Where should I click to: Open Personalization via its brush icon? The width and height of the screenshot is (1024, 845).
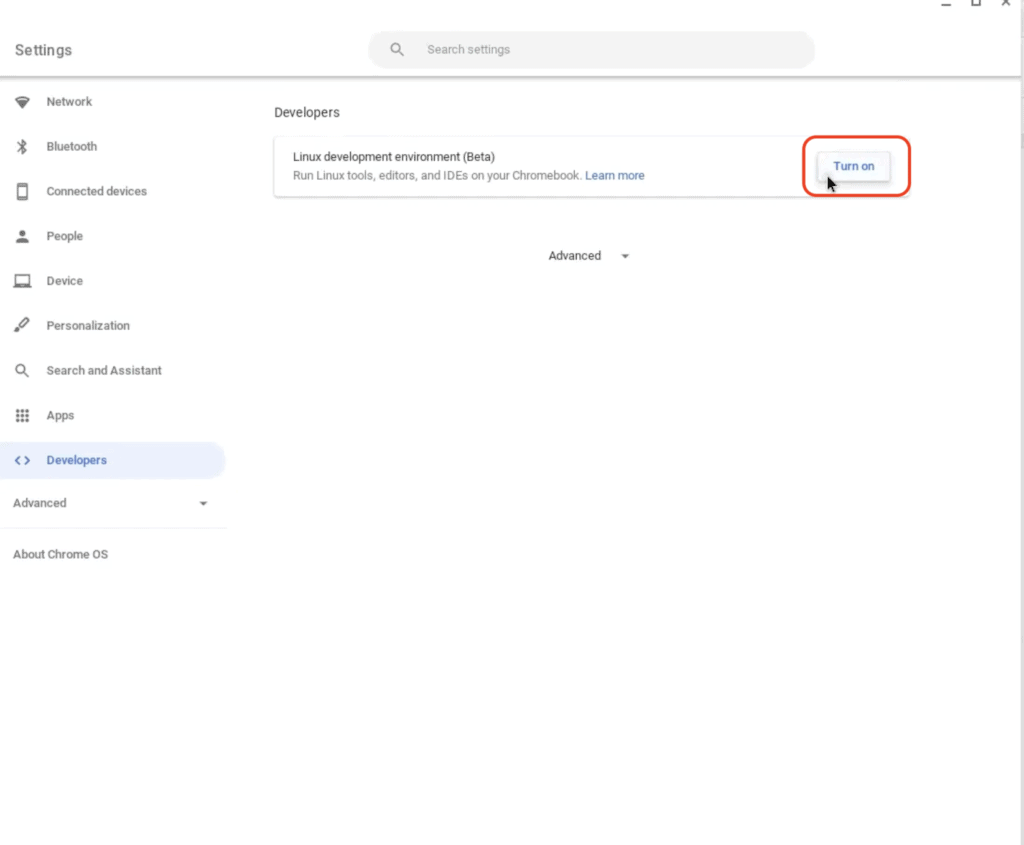[x=22, y=325]
